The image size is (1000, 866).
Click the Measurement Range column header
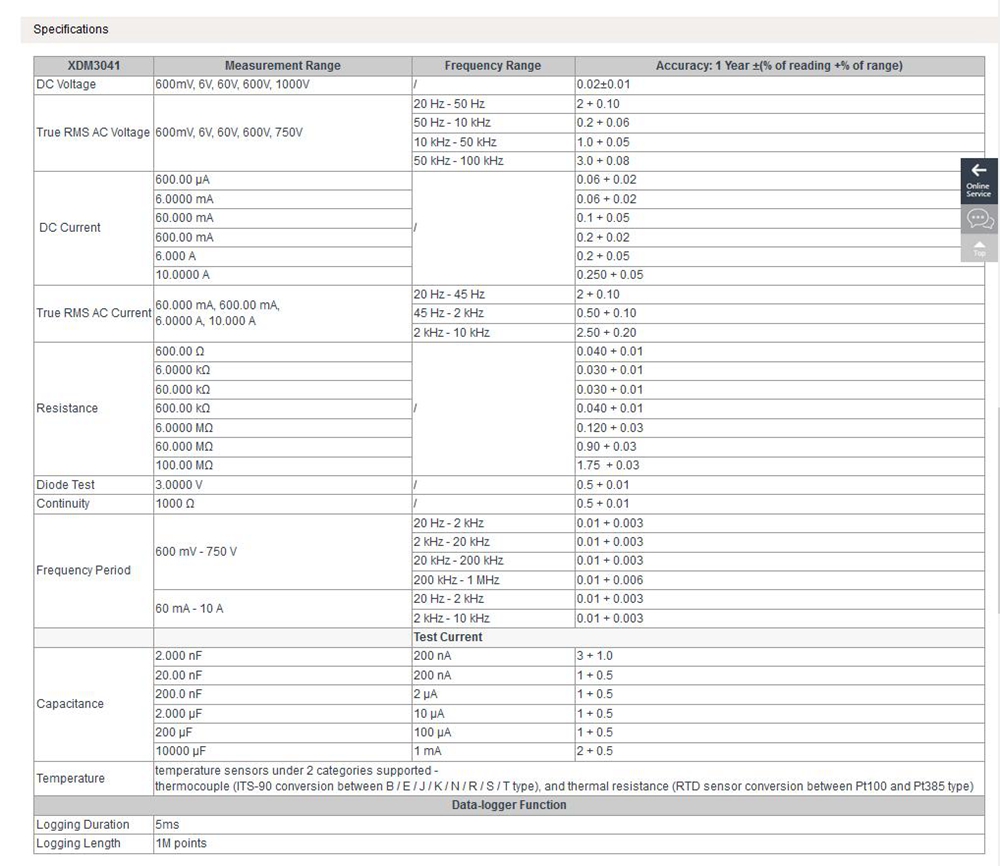(282, 66)
